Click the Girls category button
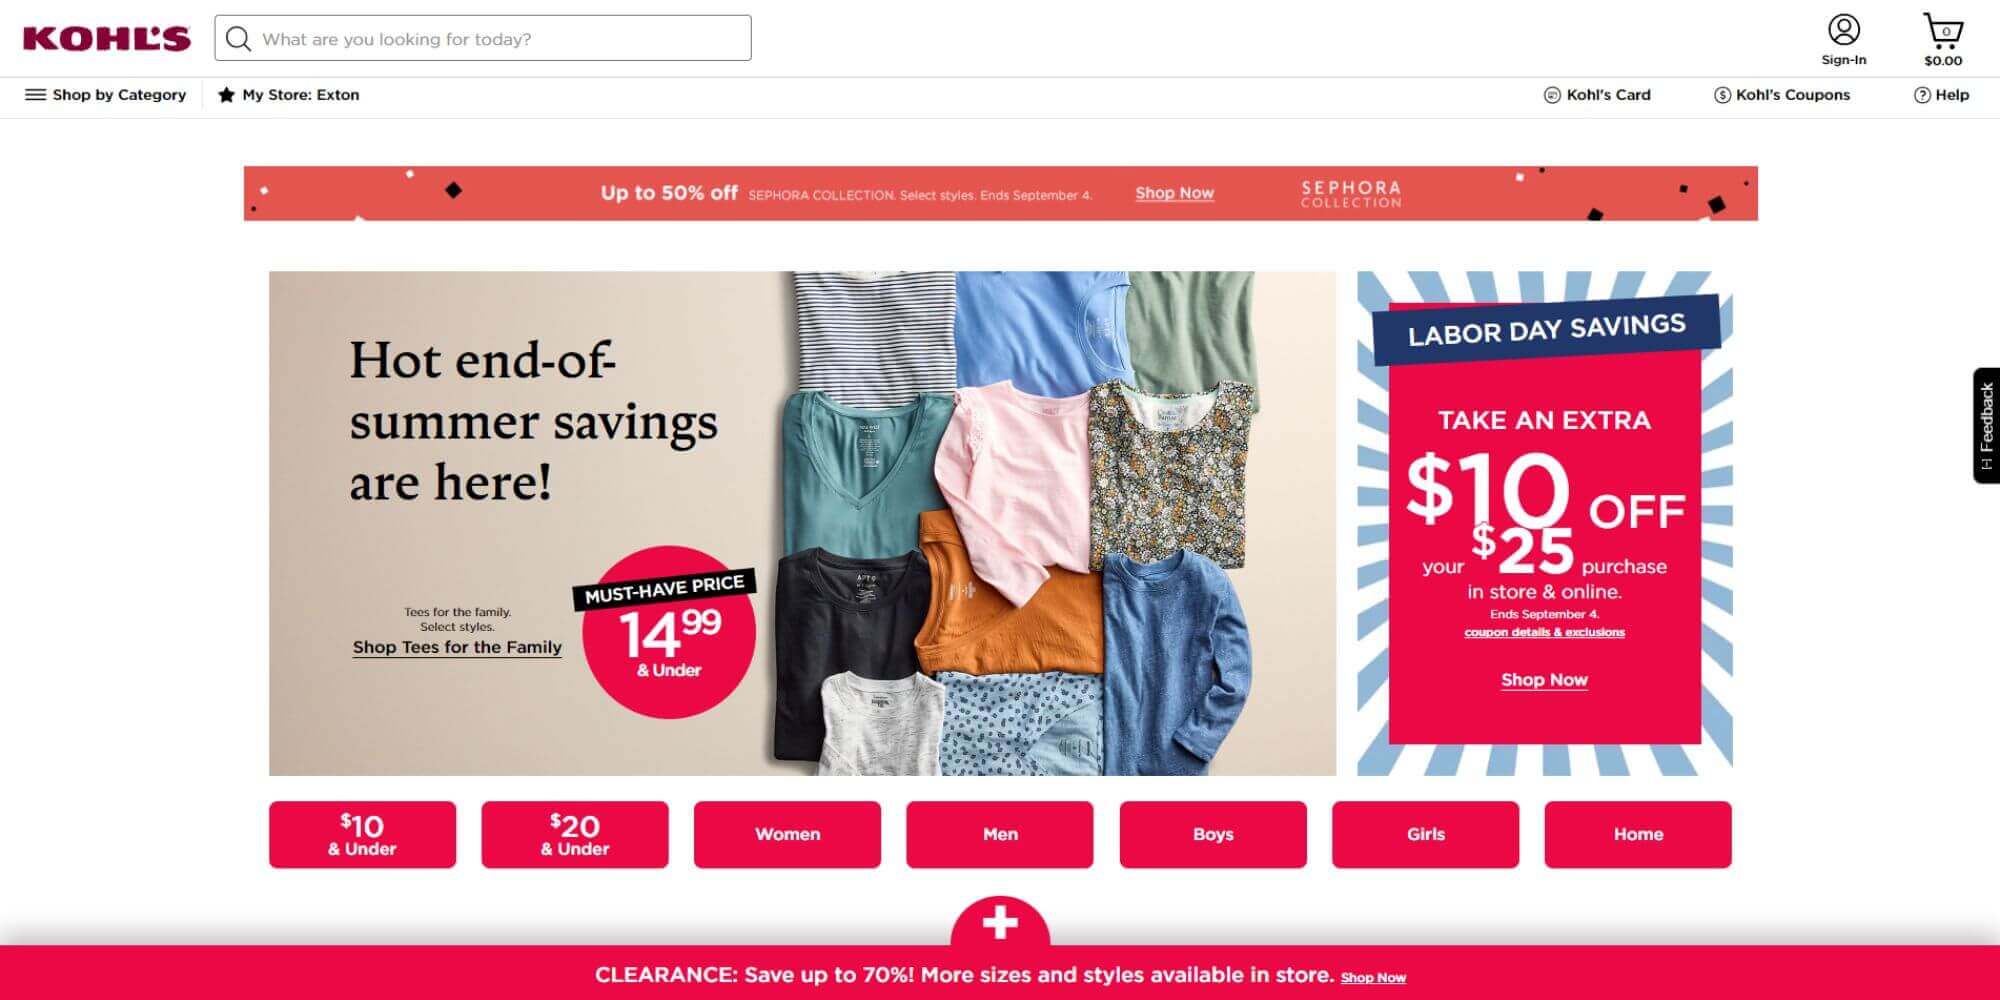This screenshot has width=2000, height=1000. click(x=1425, y=834)
